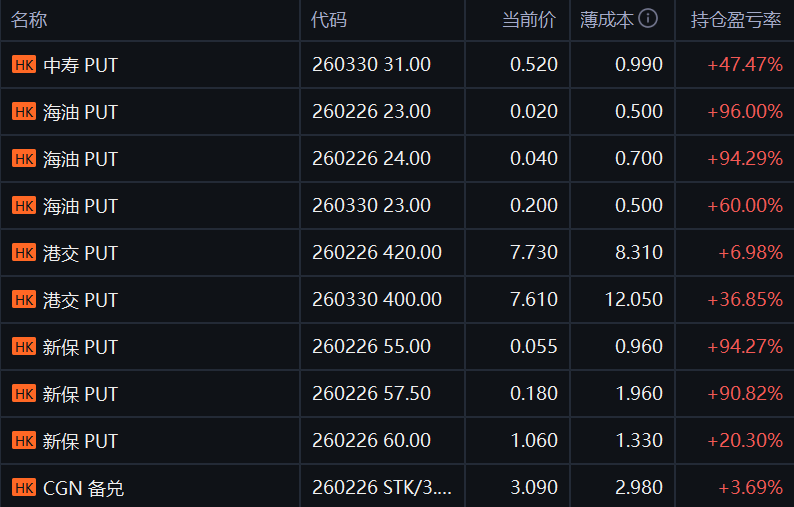This screenshot has height=507, width=794.
Task: Click HK badge on 新保 PUT 260226 55.00
Action: click(24, 347)
